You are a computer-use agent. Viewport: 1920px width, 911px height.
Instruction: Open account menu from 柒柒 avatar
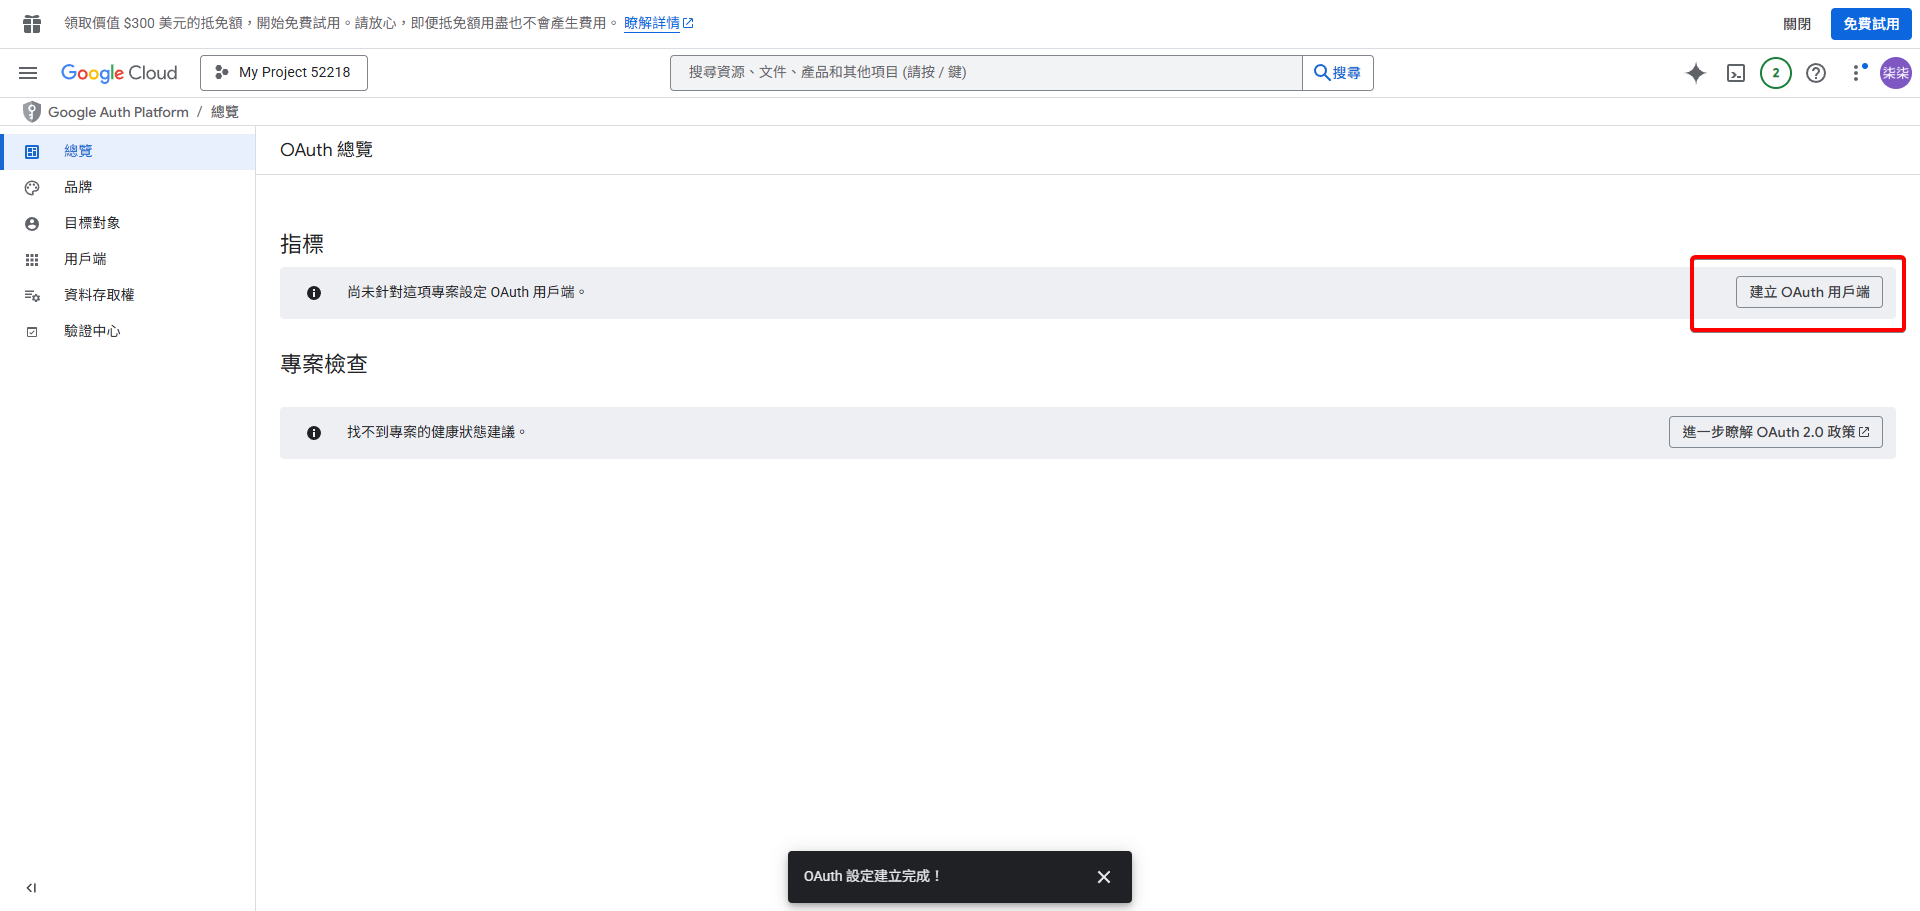pos(1895,73)
